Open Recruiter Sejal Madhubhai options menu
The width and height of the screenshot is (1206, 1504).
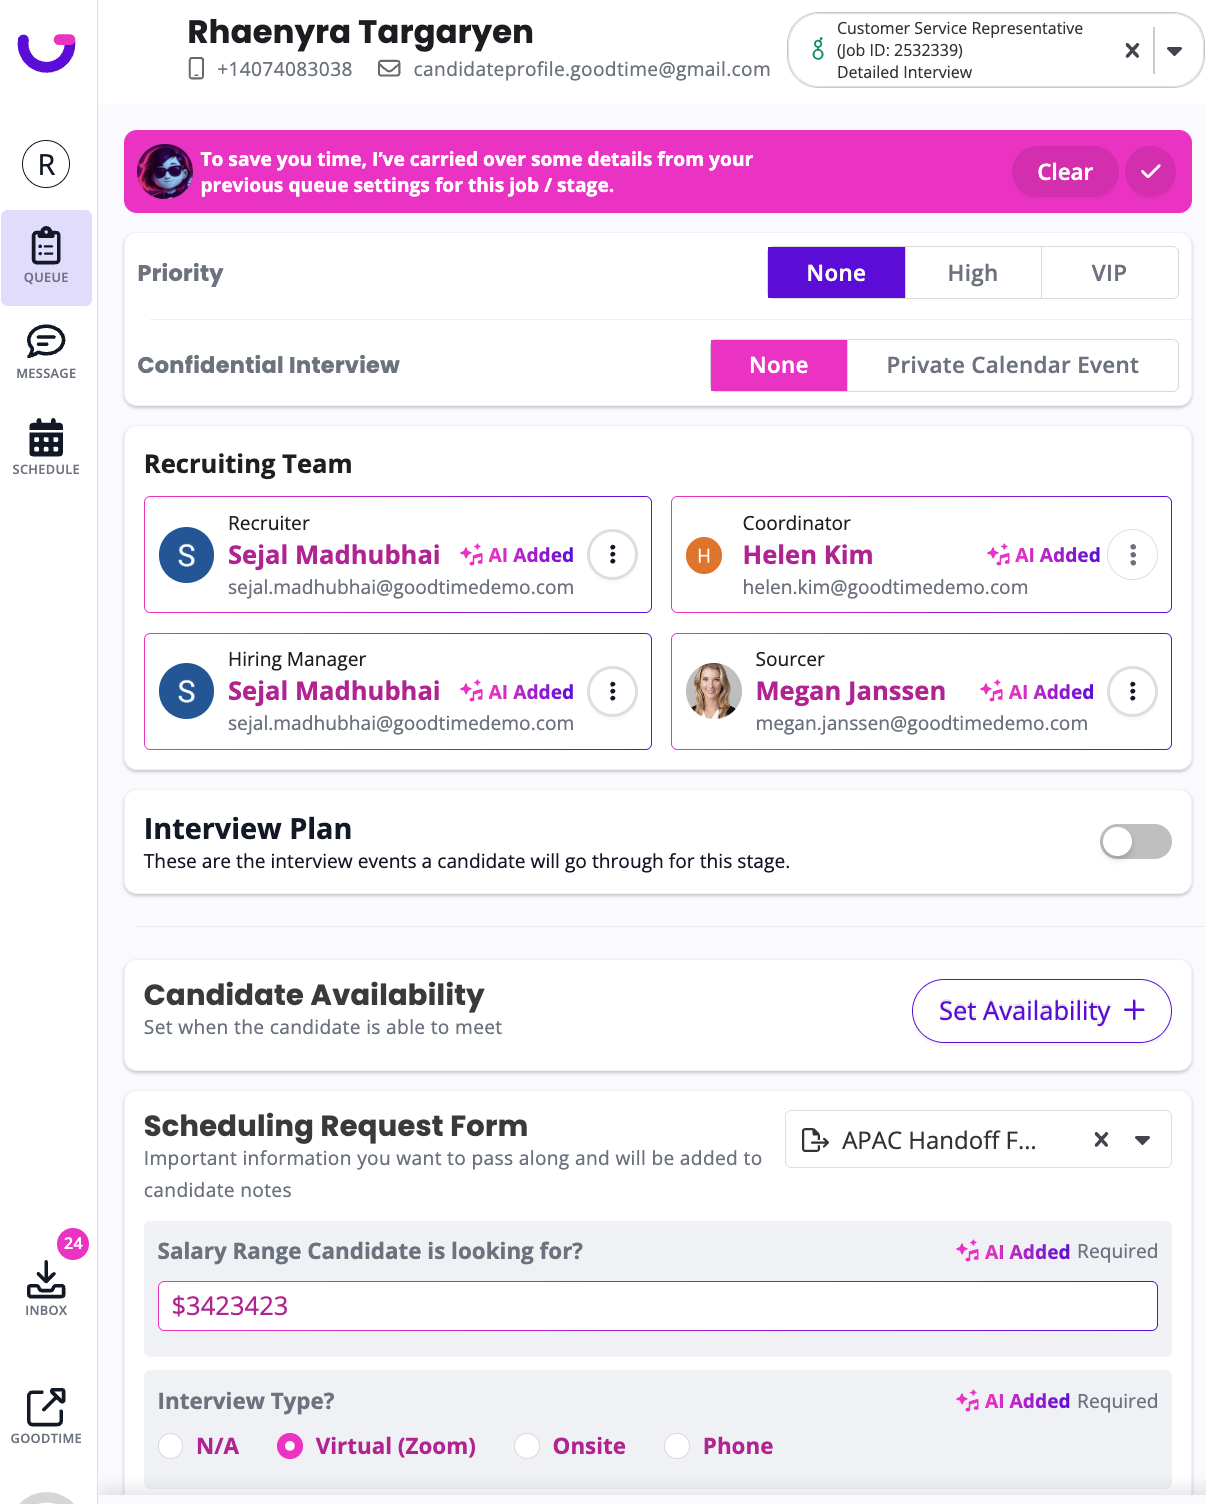[x=612, y=555]
